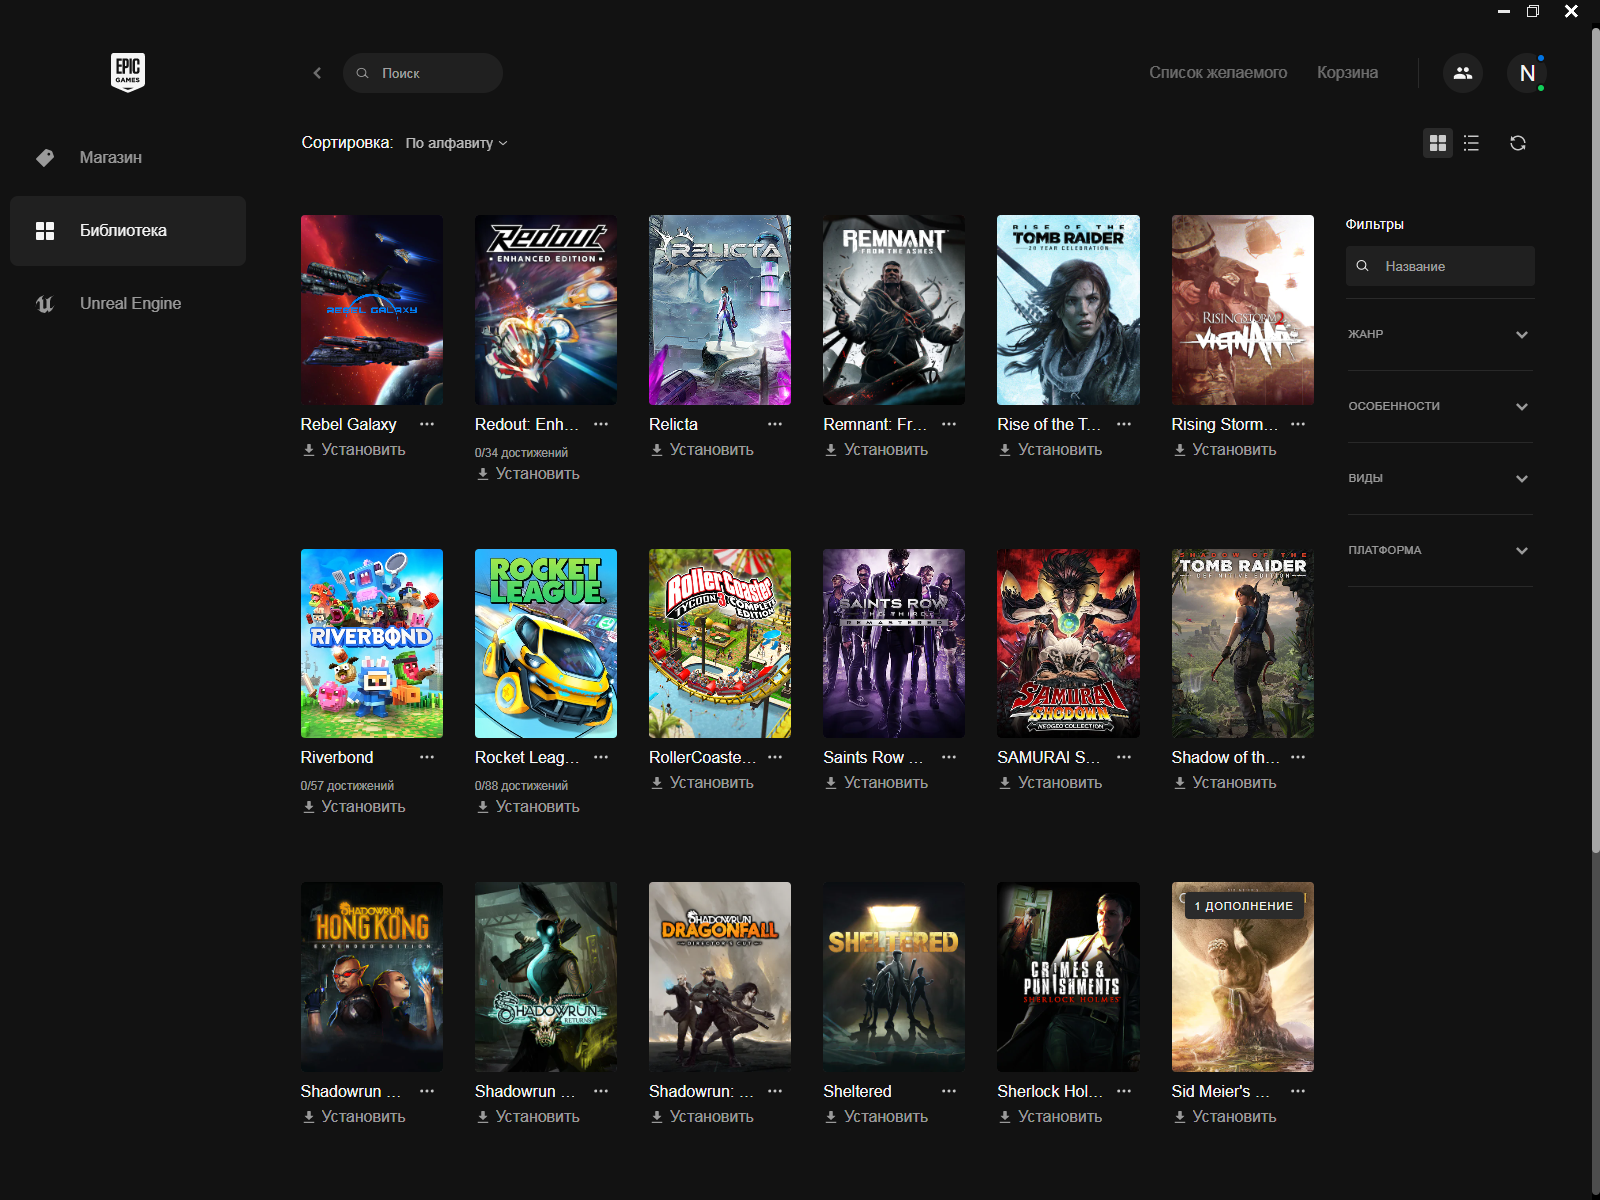Open the По алфавиту sorting dropdown
1600x1200 pixels.
tap(457, 143)
